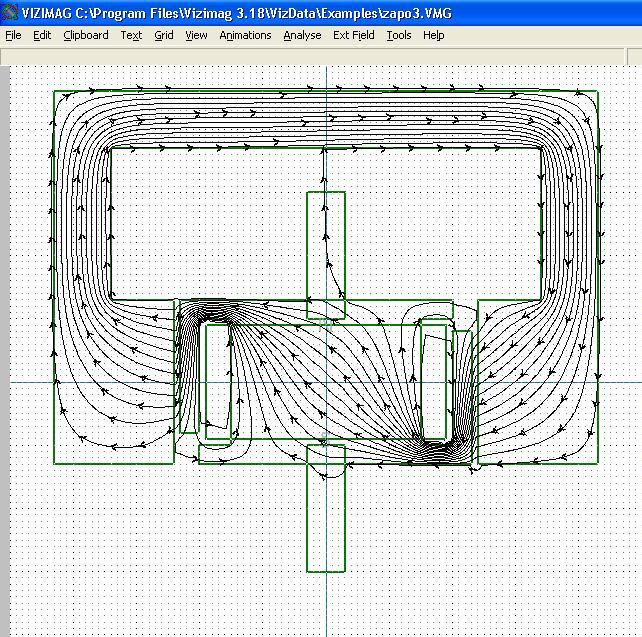Open the Text menu

pyautogui.click(x=131, y=35)
